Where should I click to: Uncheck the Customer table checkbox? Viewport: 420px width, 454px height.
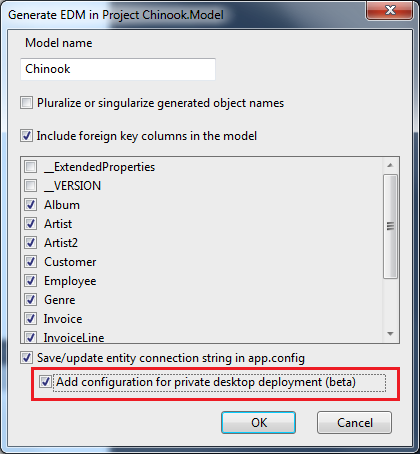(31, 261)
